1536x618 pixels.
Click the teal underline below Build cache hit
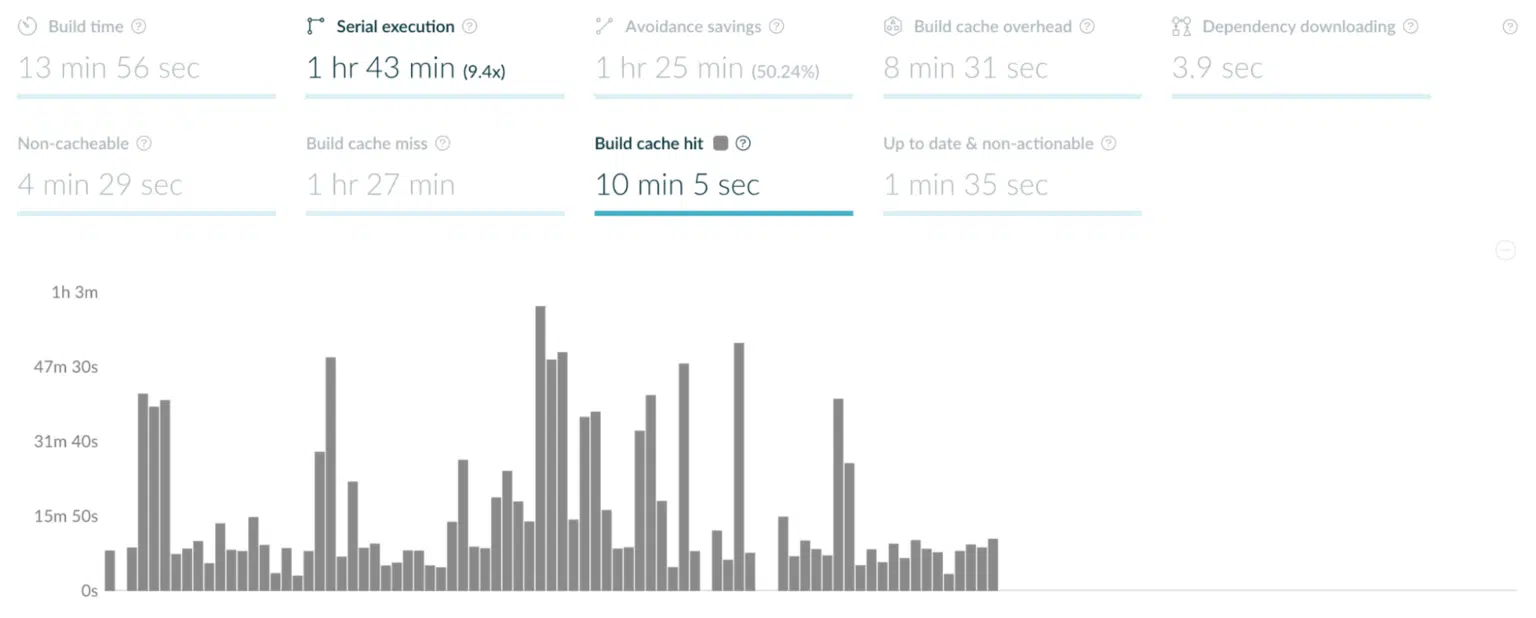(x=723, y=213)
